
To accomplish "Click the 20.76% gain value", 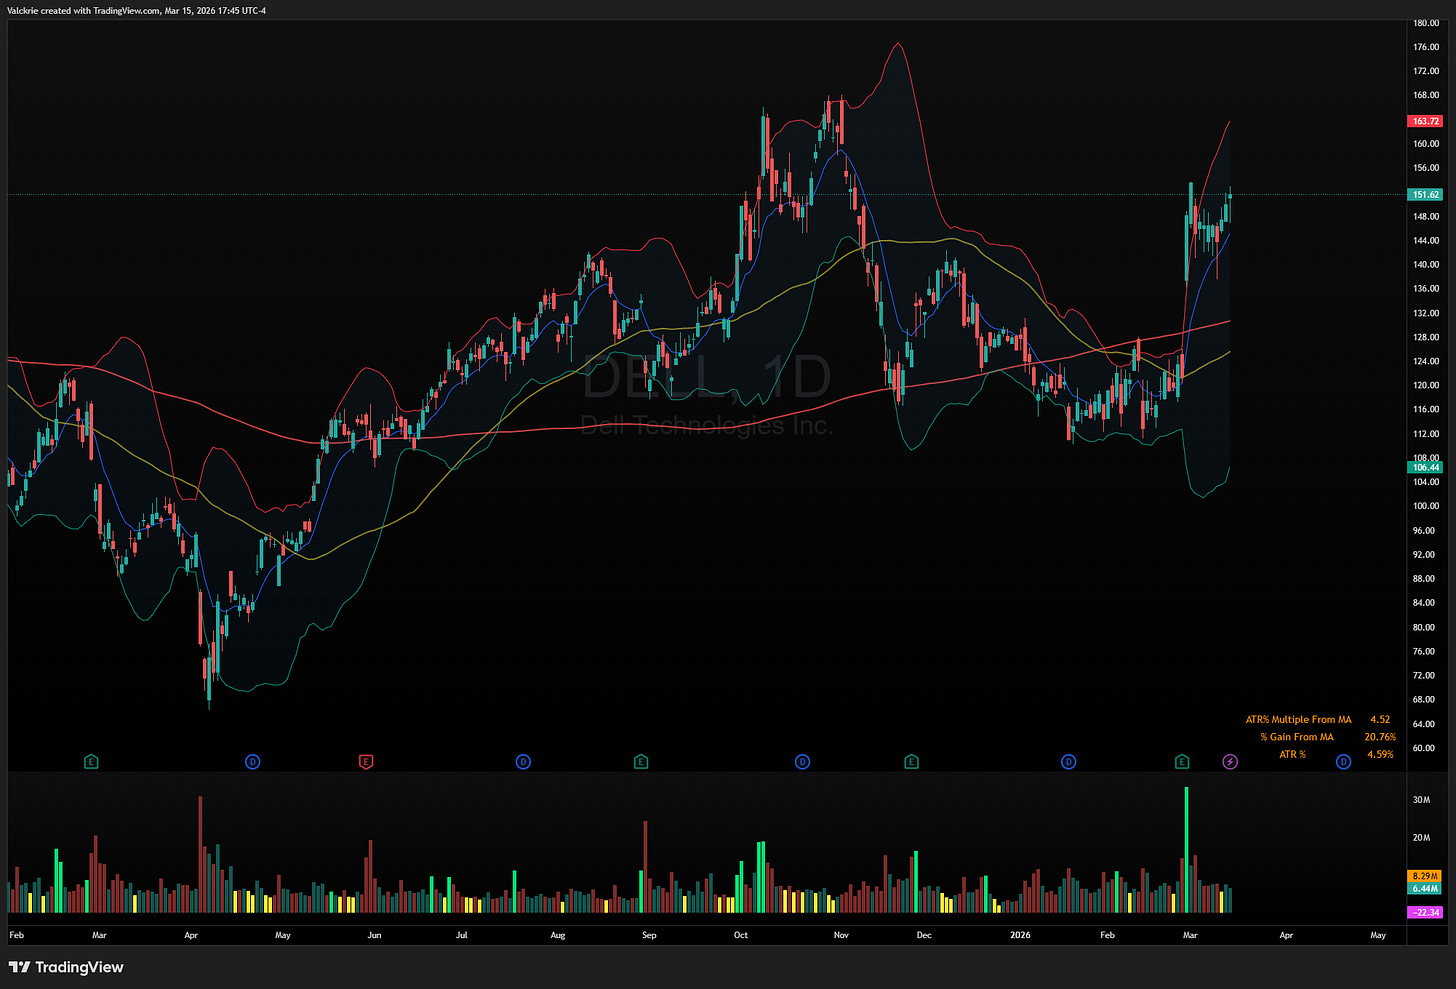I will 1380,737.
